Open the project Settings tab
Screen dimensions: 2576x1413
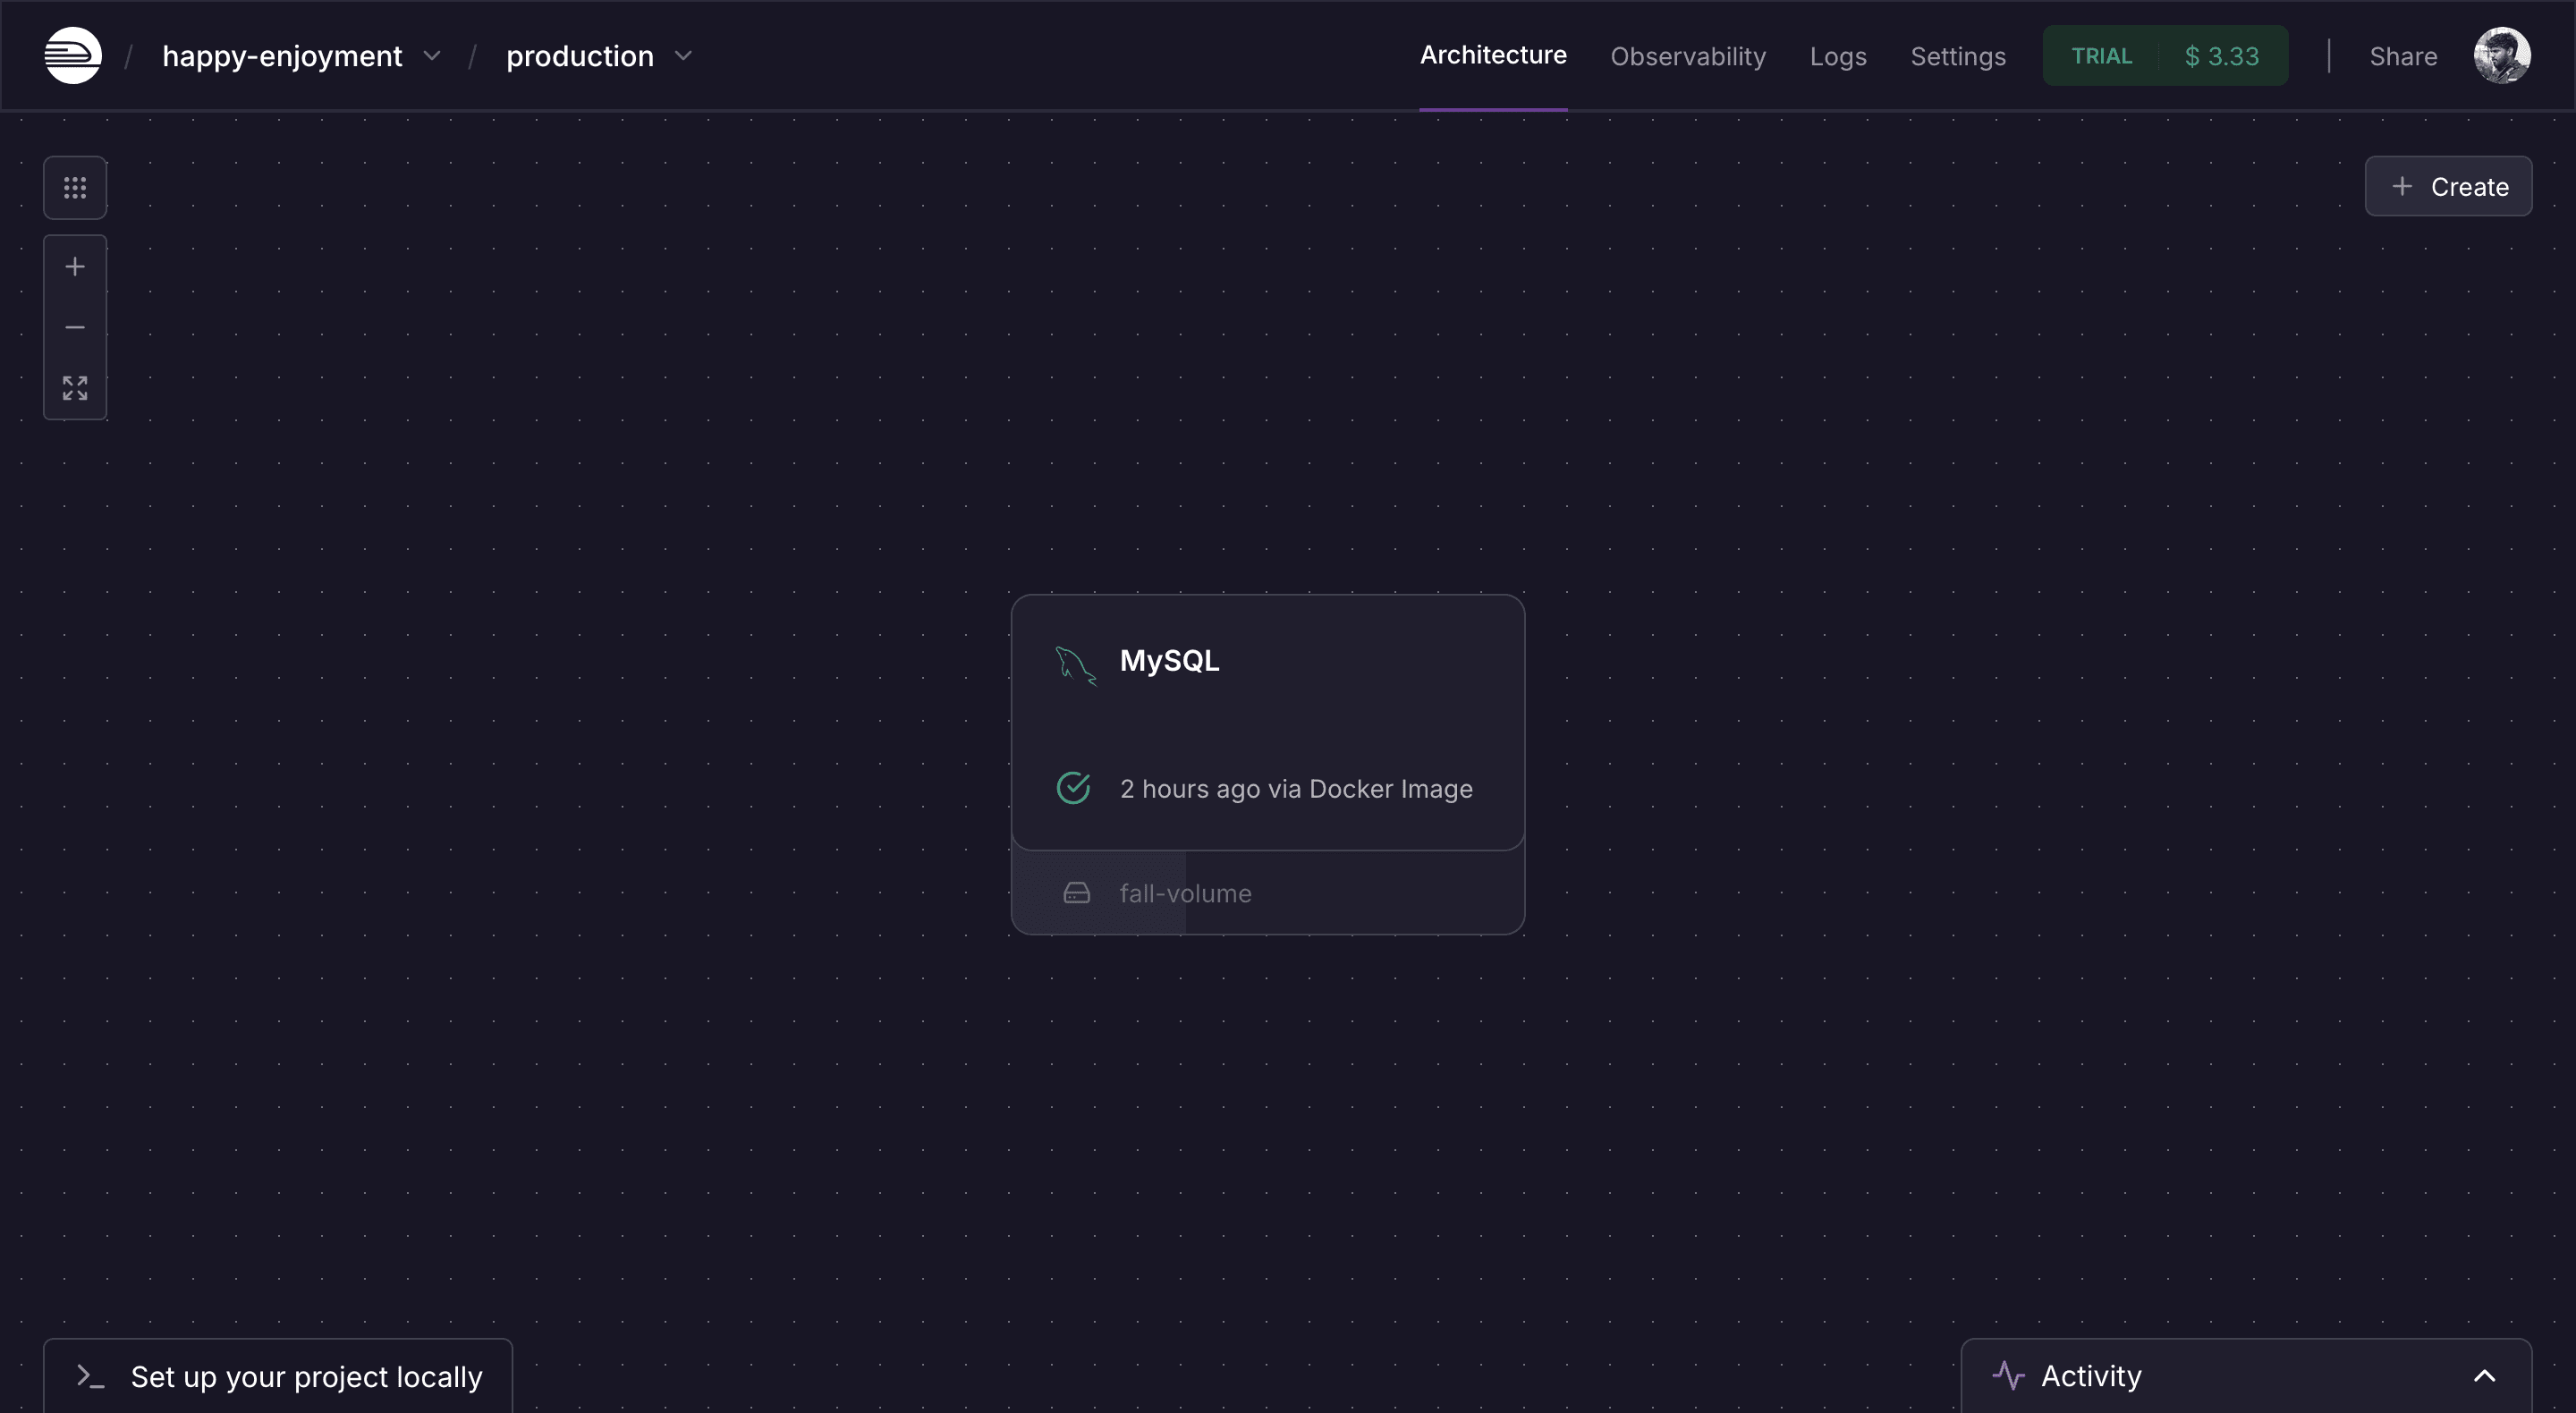click(1958, 56)
